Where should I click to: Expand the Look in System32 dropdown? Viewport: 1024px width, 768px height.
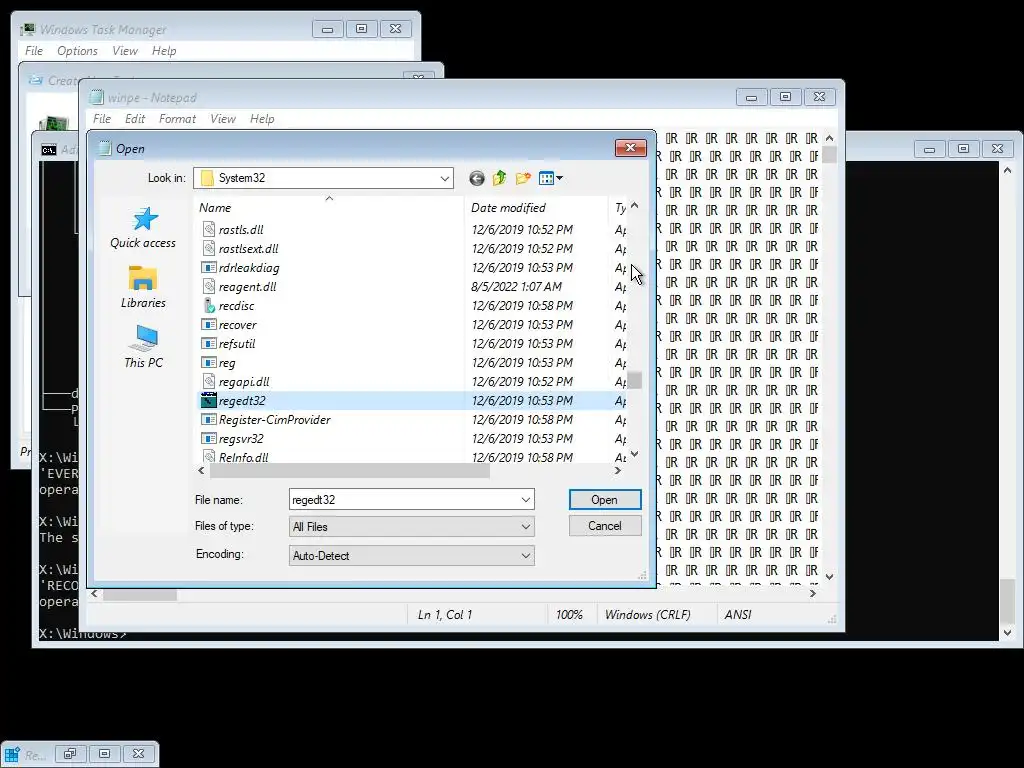point(445,178)
